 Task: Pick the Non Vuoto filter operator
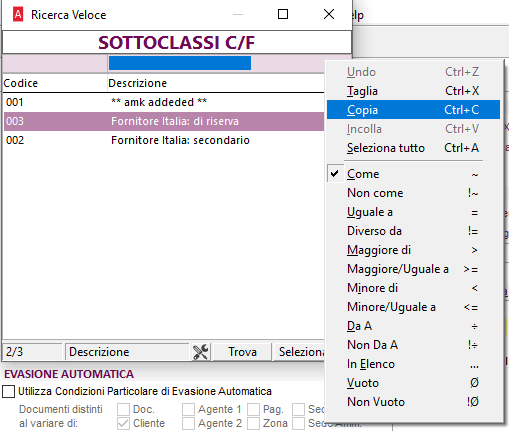pyautogui.click(x=413, y=402)
